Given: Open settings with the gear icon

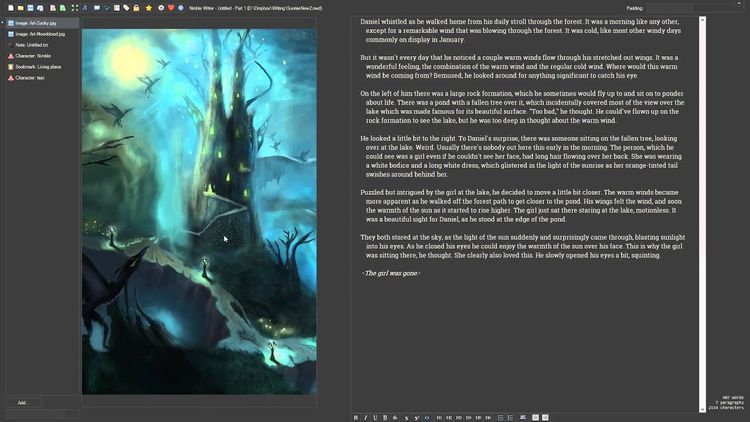Looking at the screenshot, I should point(161,8).
